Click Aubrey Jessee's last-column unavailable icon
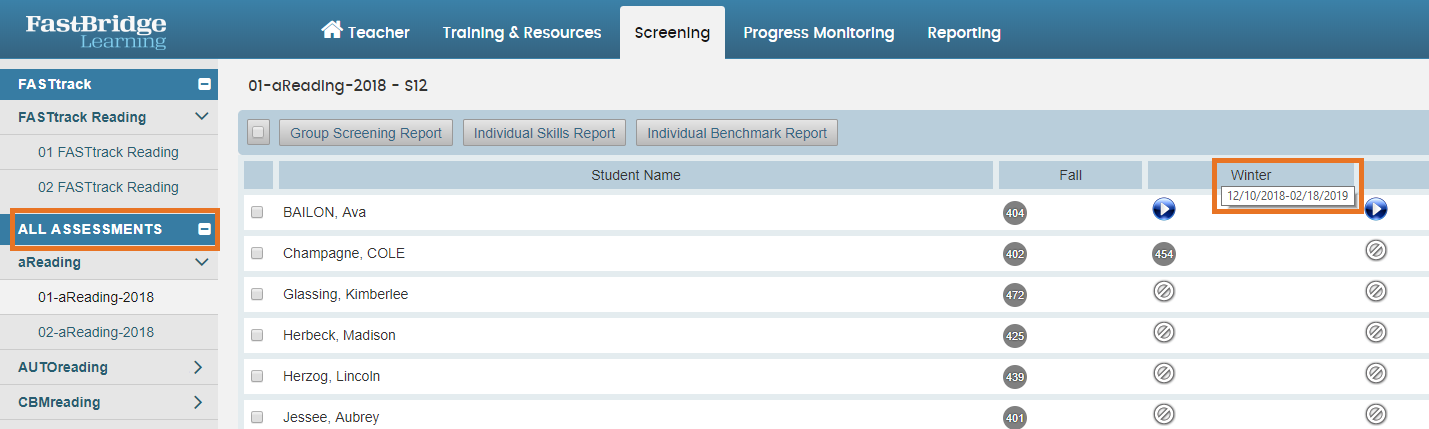Image resolution: width=1429 pixels, height=429 pixels. tap(1376, 413)
